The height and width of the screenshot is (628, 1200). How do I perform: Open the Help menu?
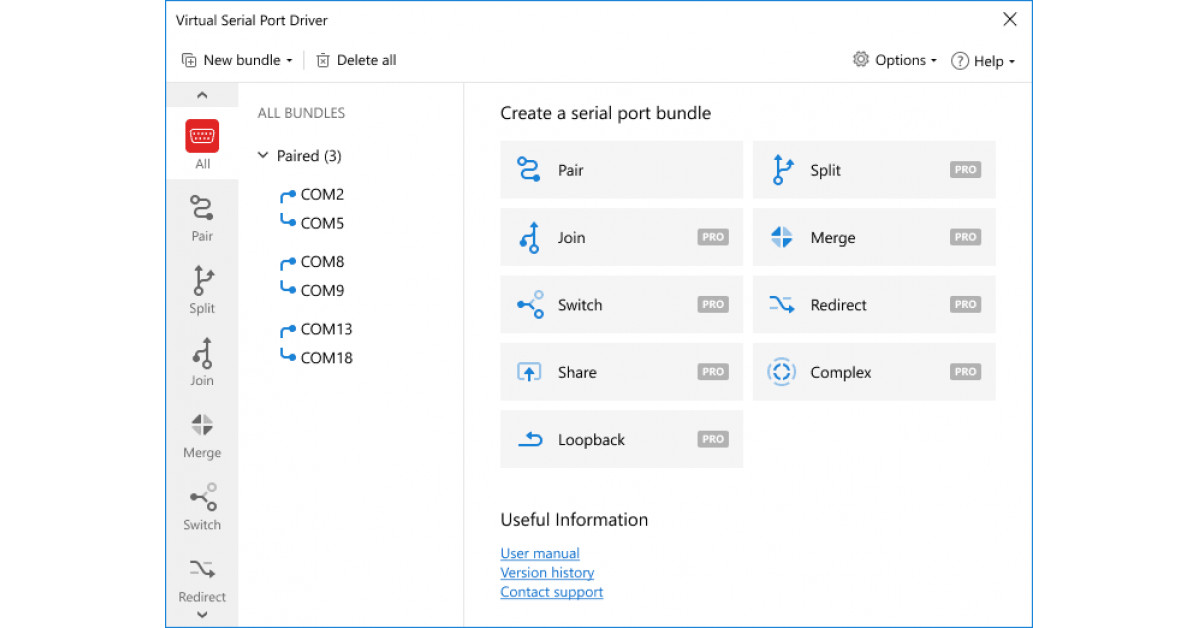pyautogui.click(x=983, y=60)
